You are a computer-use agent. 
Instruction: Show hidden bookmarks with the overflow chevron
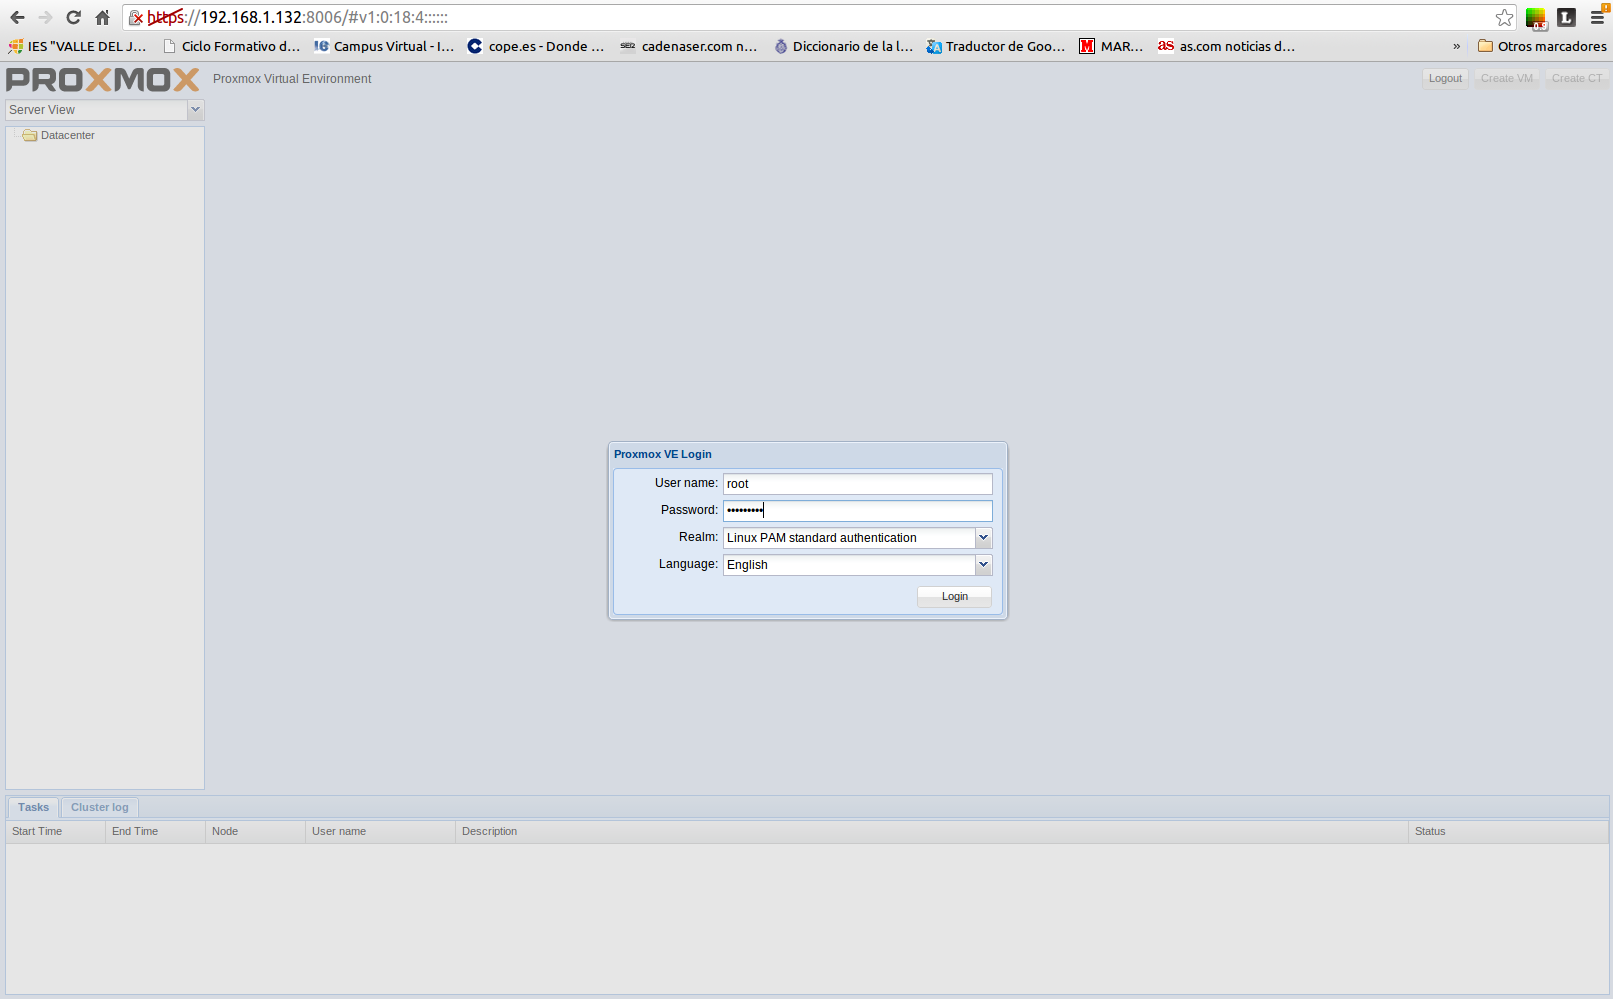[x=1456, y=46]
